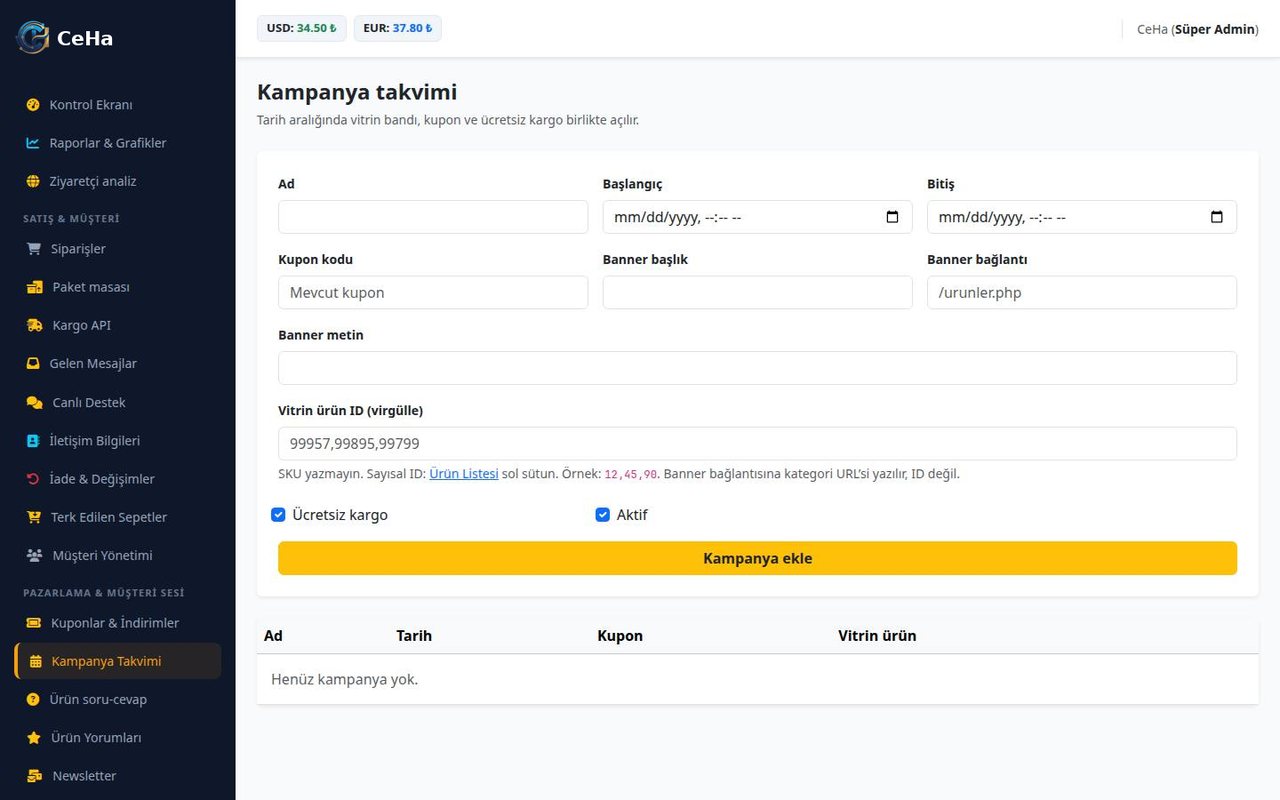1280x800 pixels.
Task: Click the Paket masası boxes icon
Action: pos(35,287)
